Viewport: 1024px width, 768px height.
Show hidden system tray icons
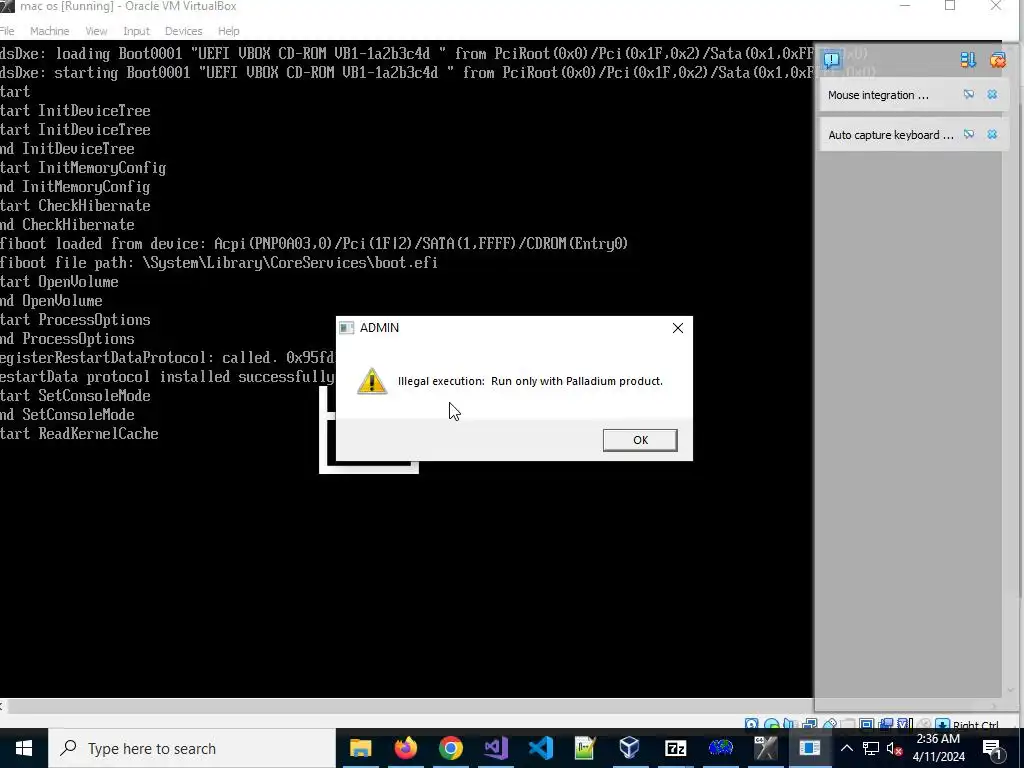click(x=846, y=748)
